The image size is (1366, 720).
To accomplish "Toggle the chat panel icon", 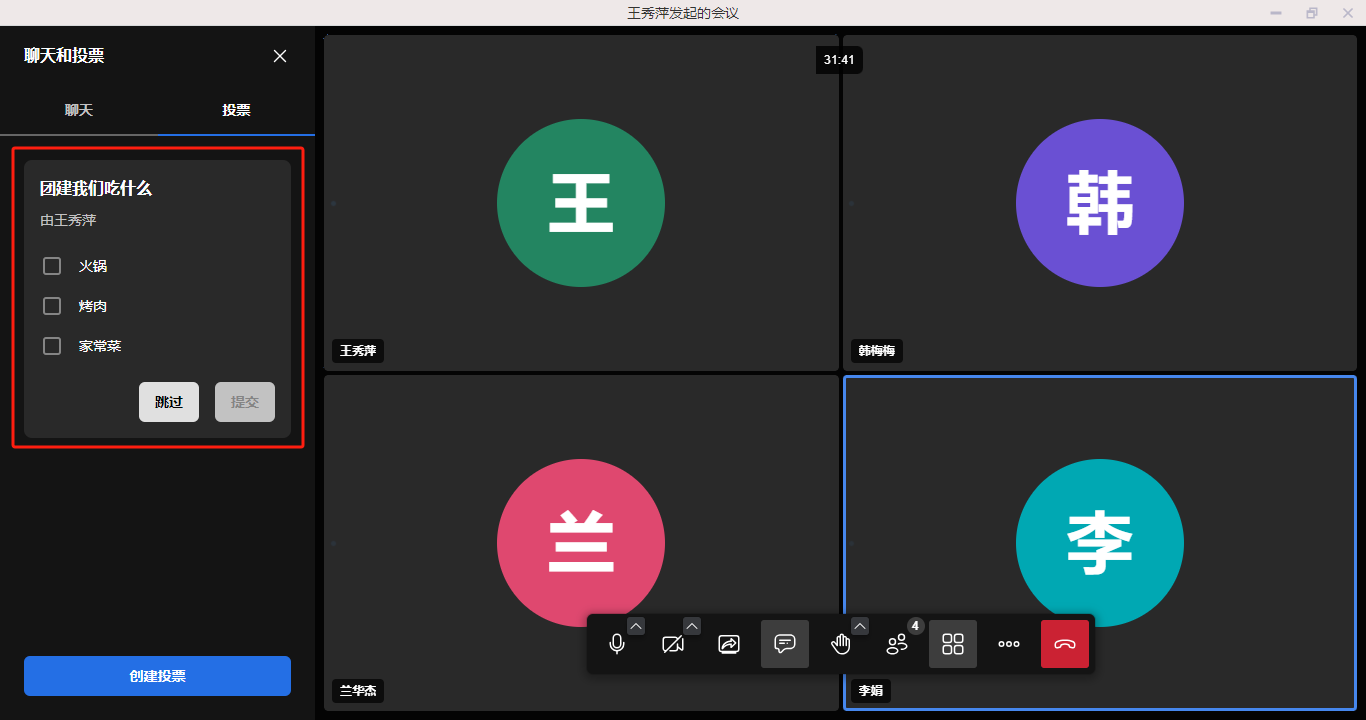I will pos(785,644).
